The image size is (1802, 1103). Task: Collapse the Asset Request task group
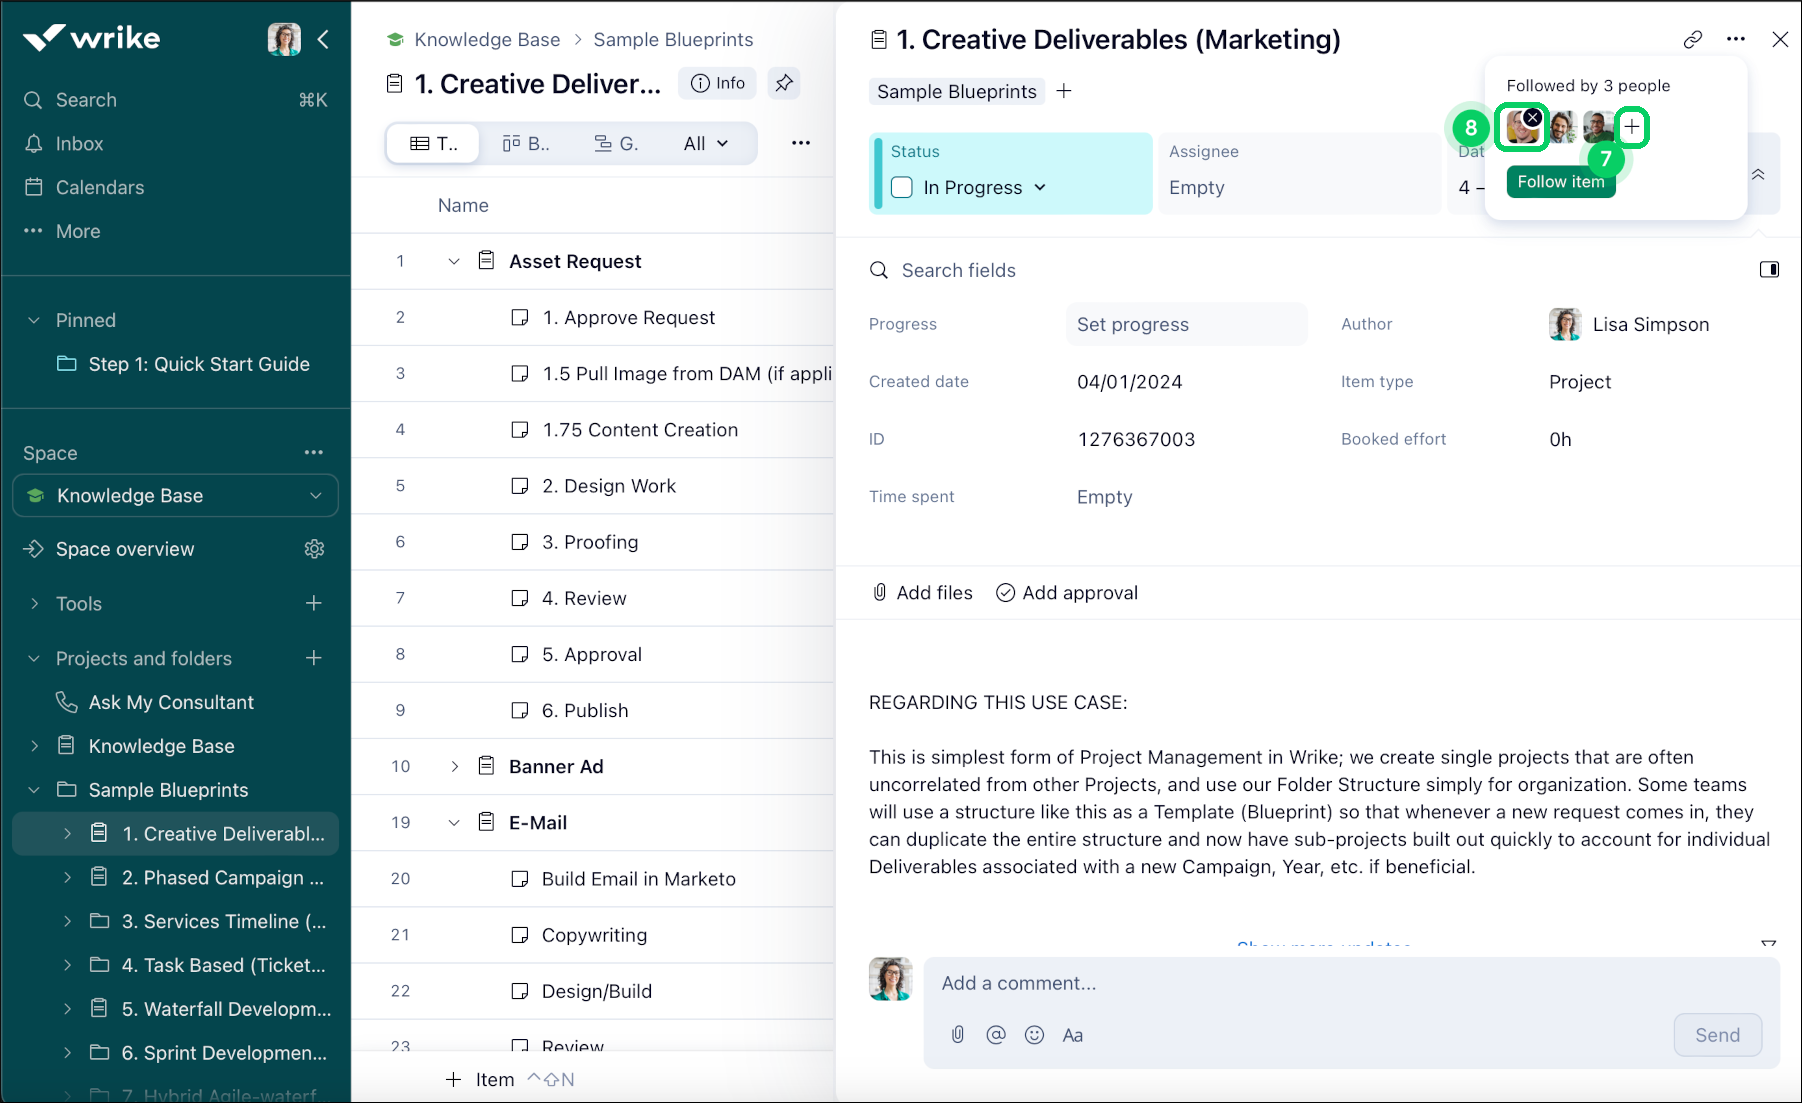tap(453, 261)
